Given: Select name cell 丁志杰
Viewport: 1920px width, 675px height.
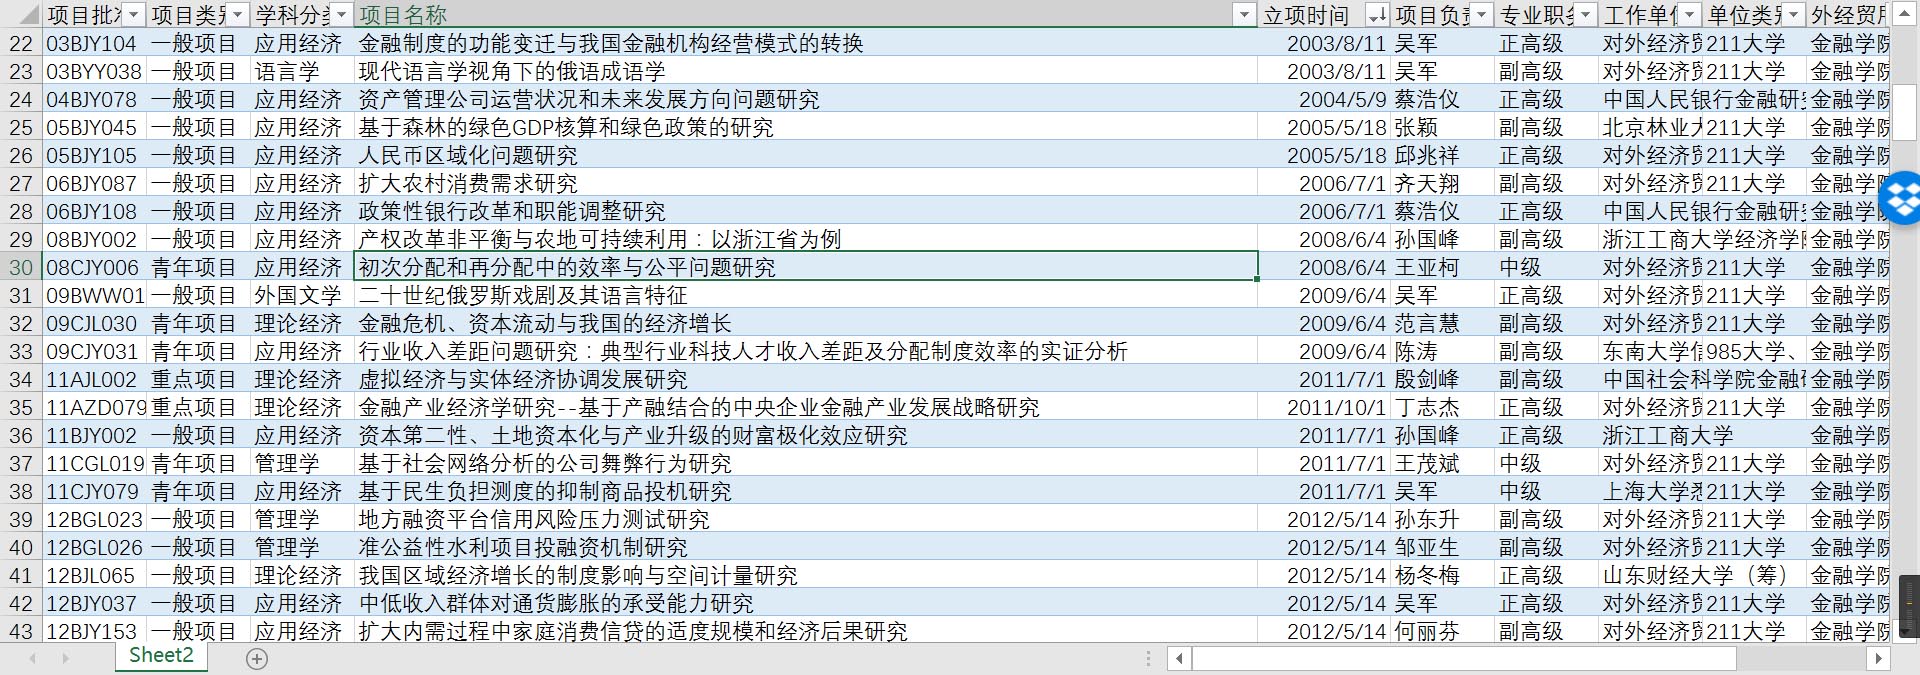Looking at the screenshot, I should tap(1443, 407).
